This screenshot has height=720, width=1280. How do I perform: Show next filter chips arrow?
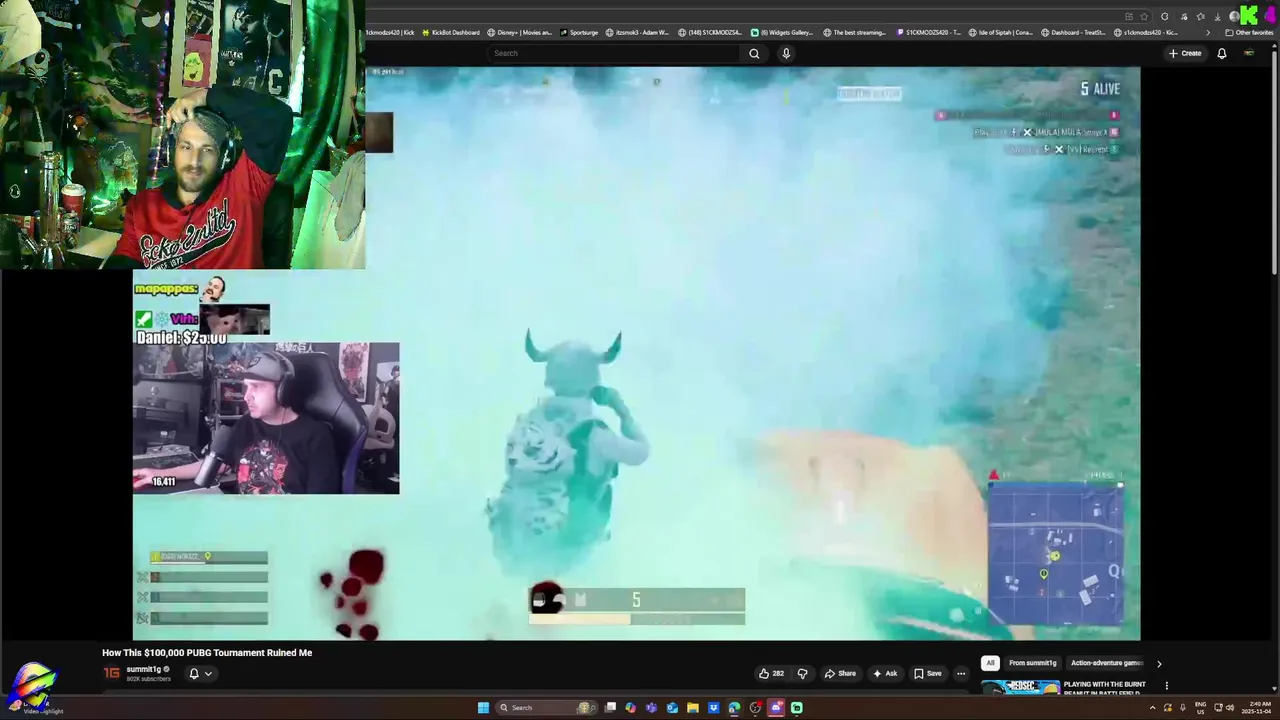tap(1159, 663)
